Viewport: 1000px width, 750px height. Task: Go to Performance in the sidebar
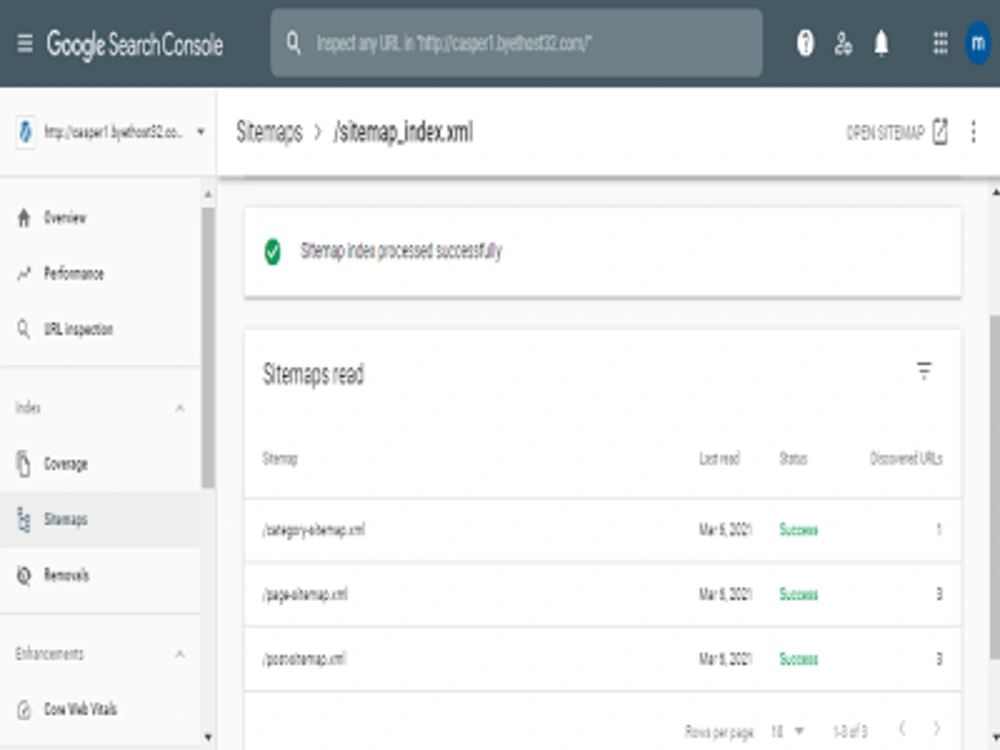pos(73,274)
